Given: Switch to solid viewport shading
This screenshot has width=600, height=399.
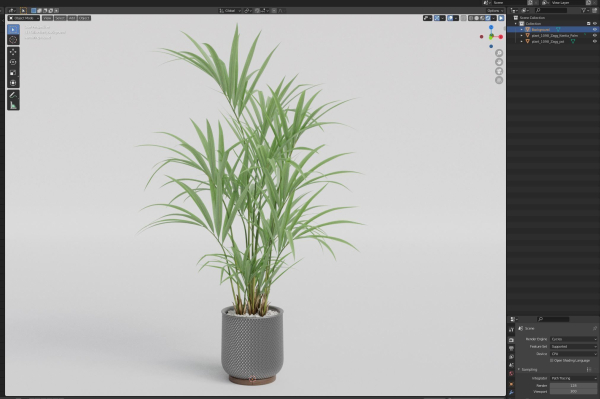Looking at the screenshot, I should point(476,18).
